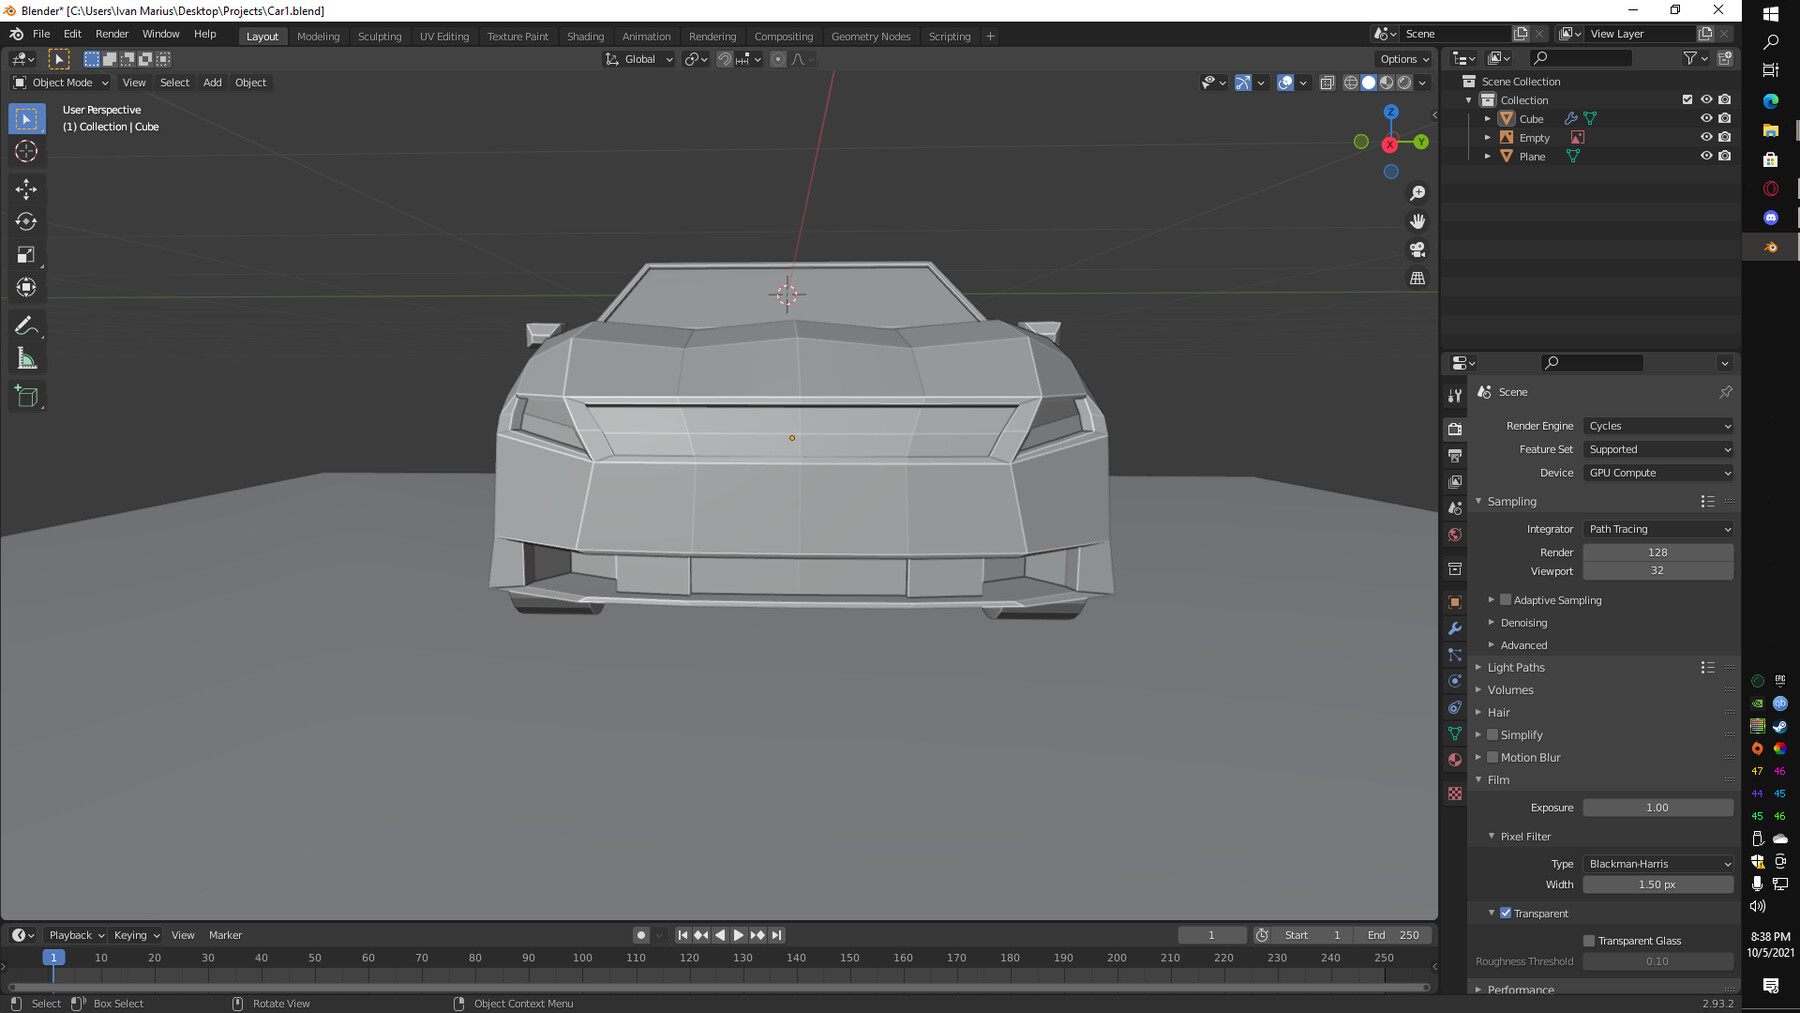Viewport: 1800px width, 1013px height.
Task: Switch to the Shading workspace tab
Action: click(x=586, y=36)
